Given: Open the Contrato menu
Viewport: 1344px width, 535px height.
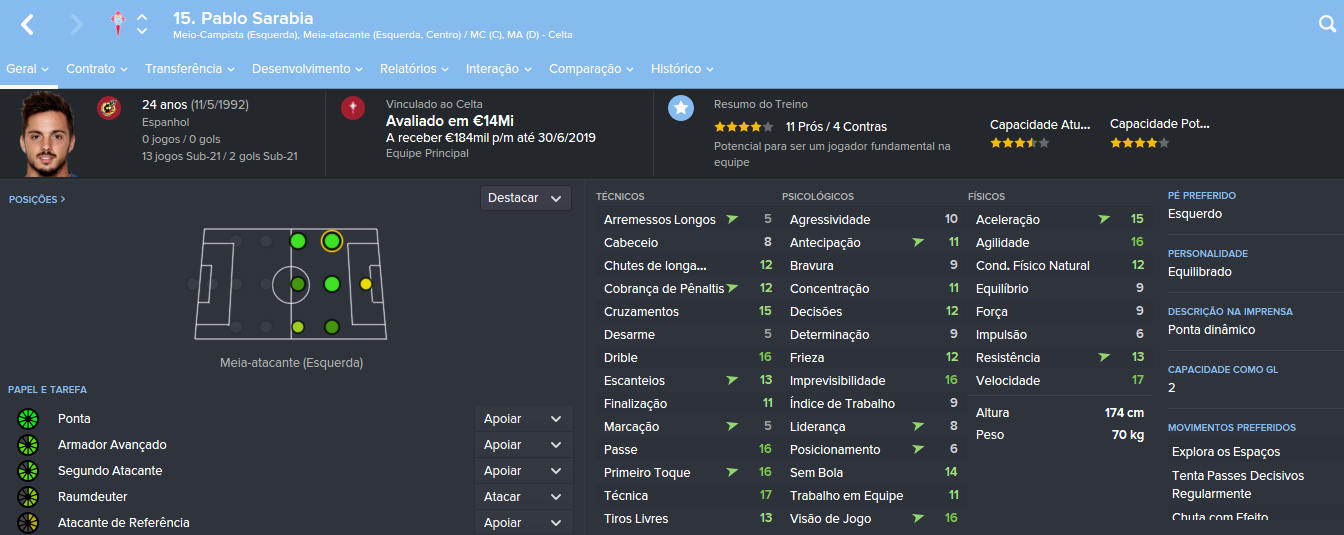Looking at the screenshot, I should tap(96, 69).
